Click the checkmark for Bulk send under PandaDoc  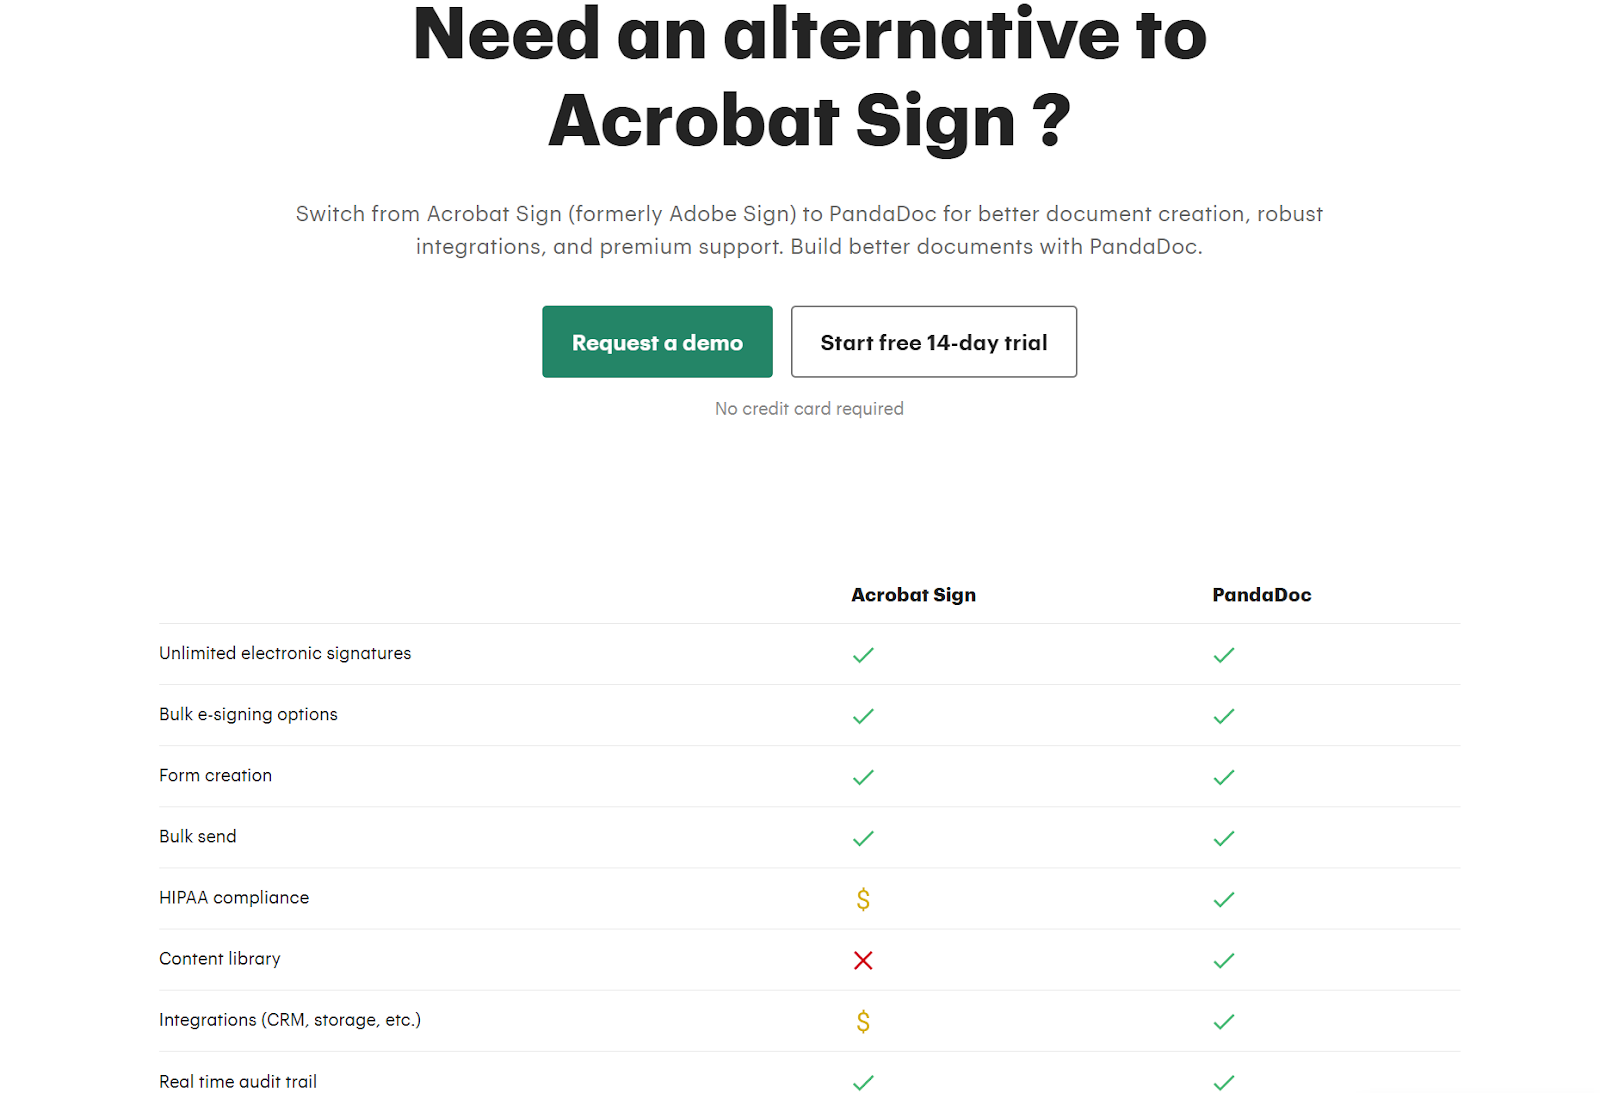coord(1223,838)
